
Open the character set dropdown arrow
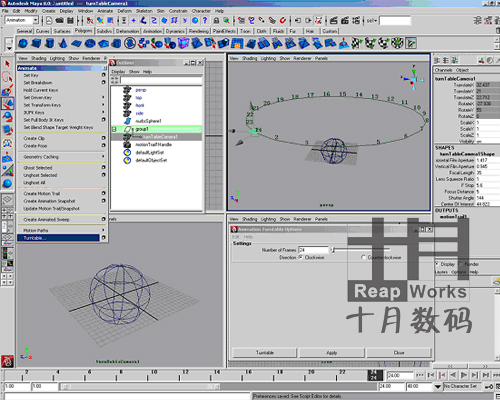[438, 387]
